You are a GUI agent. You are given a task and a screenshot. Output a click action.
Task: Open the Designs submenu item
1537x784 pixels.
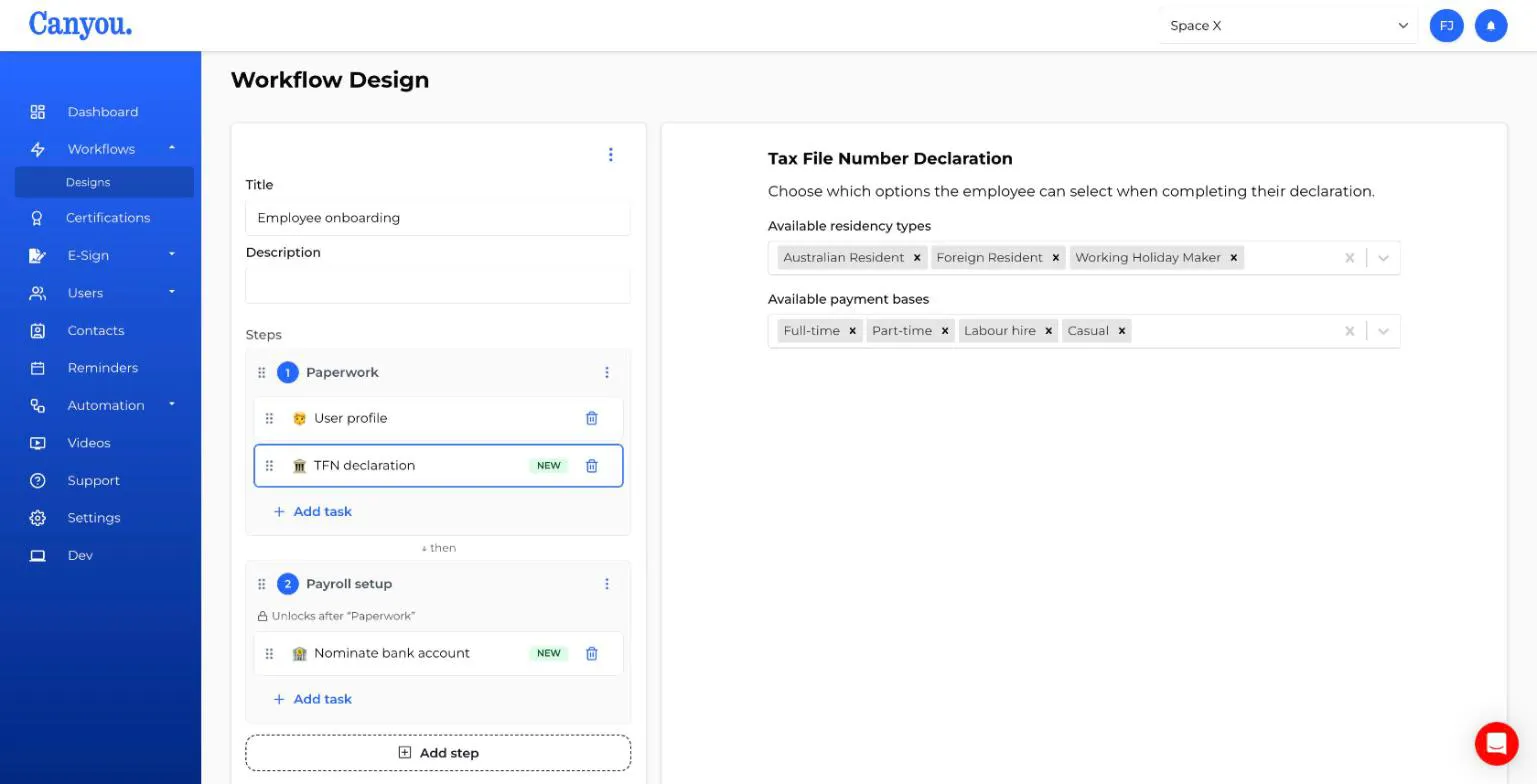pos(104,182)
